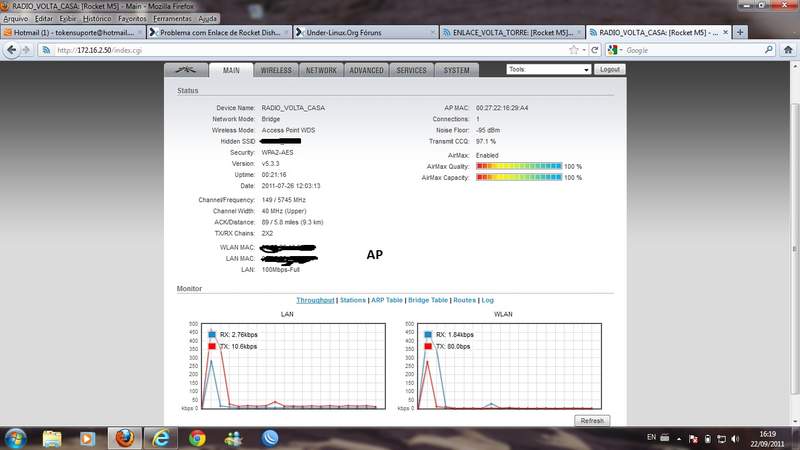Open the NETWORK tab
The height and width of the screenshot is (450, 800).
click(x=321, y=70)
